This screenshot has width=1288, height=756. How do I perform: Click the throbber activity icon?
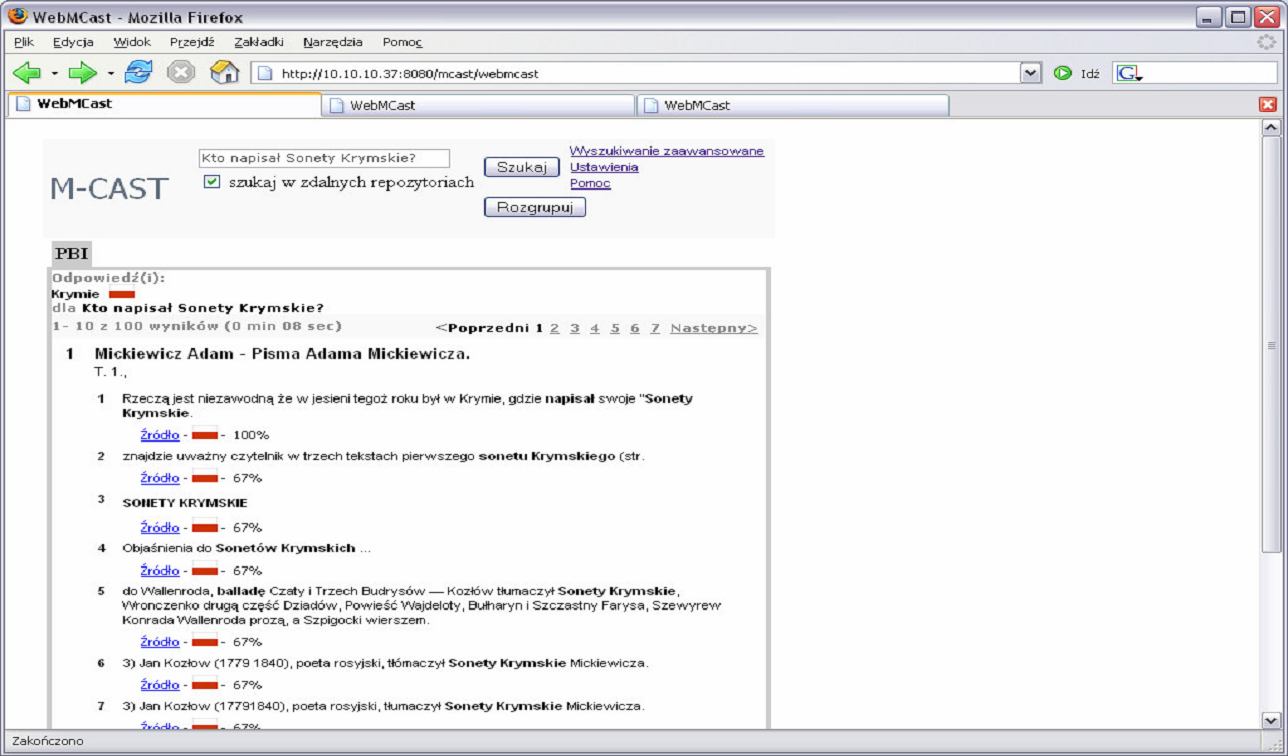click(x=1266, y=42)
